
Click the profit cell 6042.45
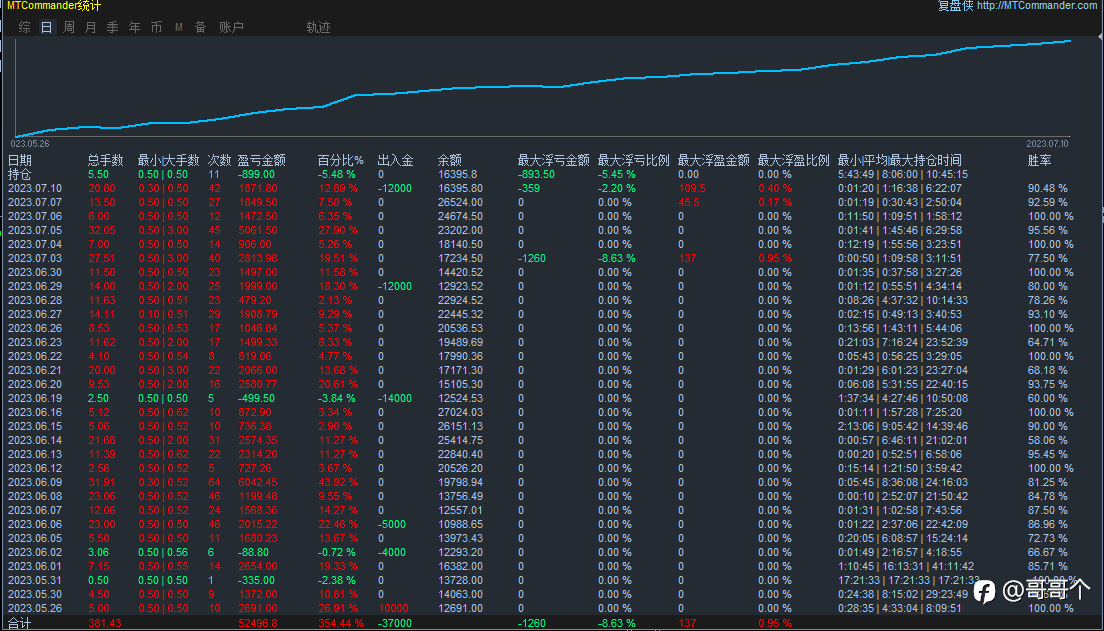258,482
